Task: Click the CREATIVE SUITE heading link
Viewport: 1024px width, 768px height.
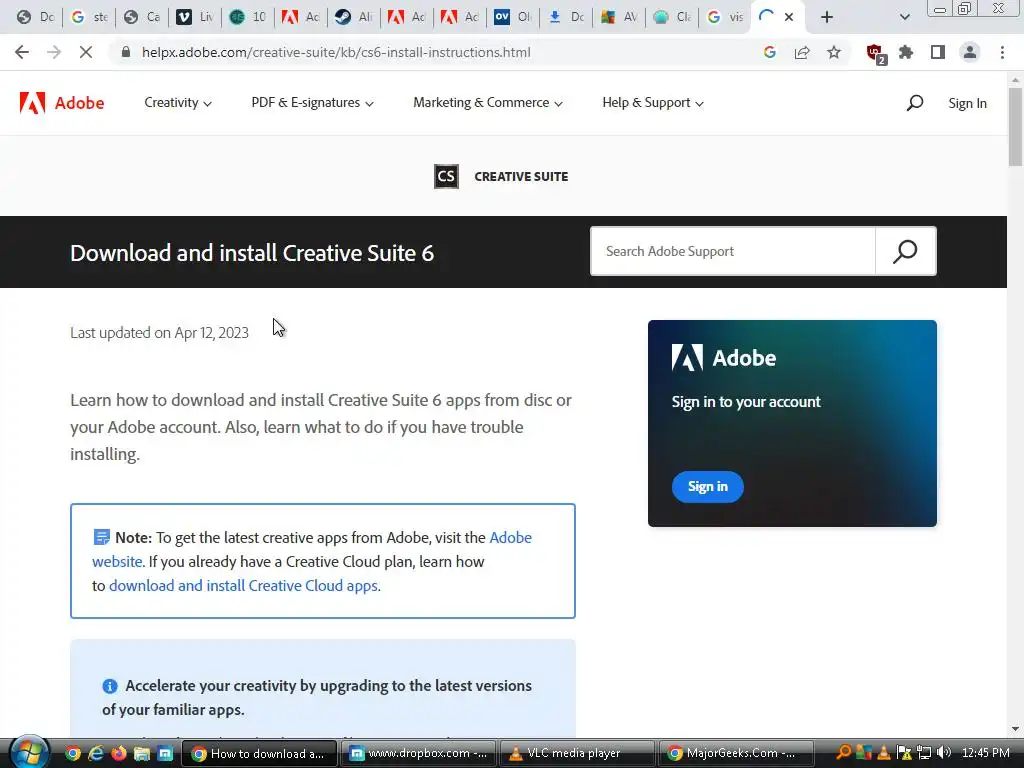Action: [521, 177]
